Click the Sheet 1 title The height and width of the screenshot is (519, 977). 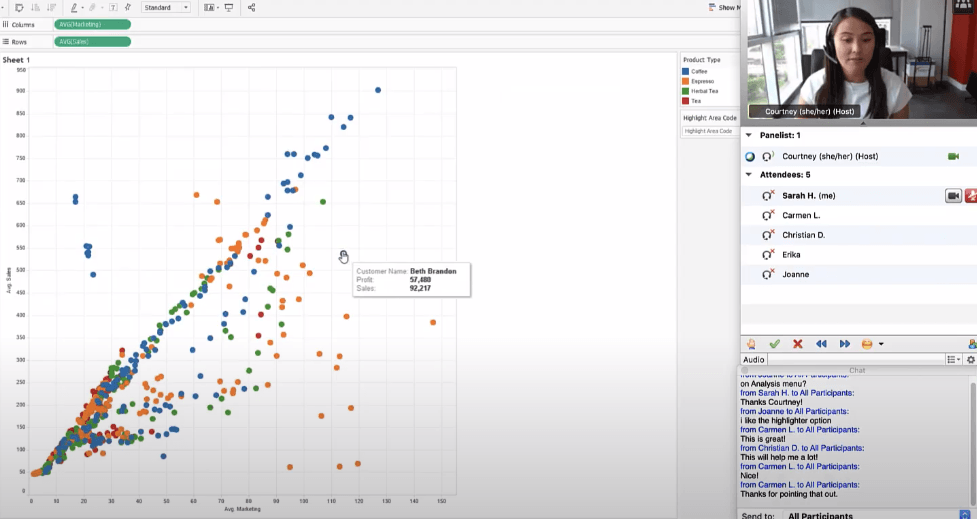tap(16, 60)
